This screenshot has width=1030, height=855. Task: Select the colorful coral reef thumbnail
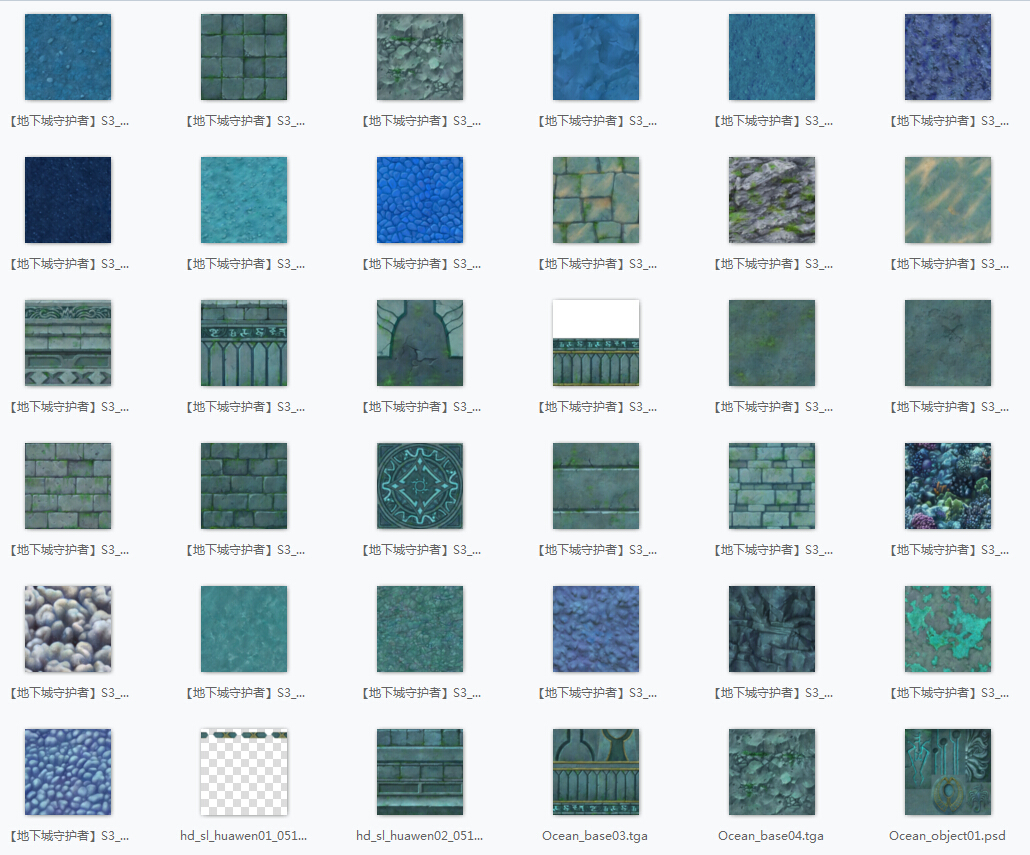(948, 486)
